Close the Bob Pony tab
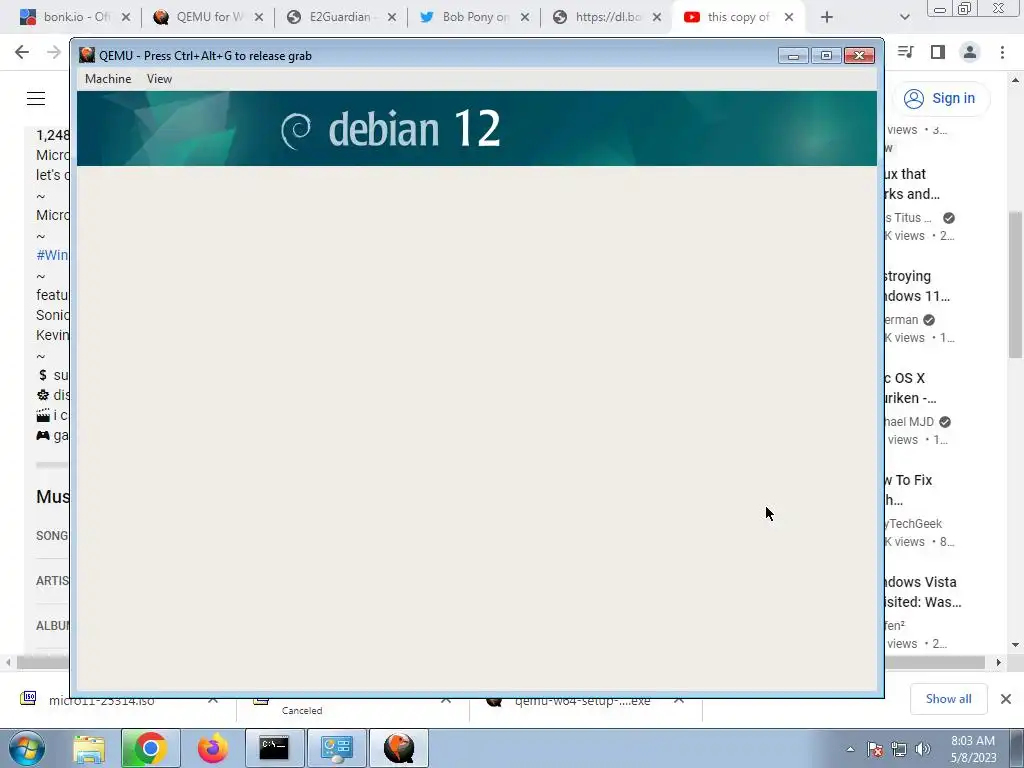The height and width of the screenshot is (768, 1024). pos(524,18)
